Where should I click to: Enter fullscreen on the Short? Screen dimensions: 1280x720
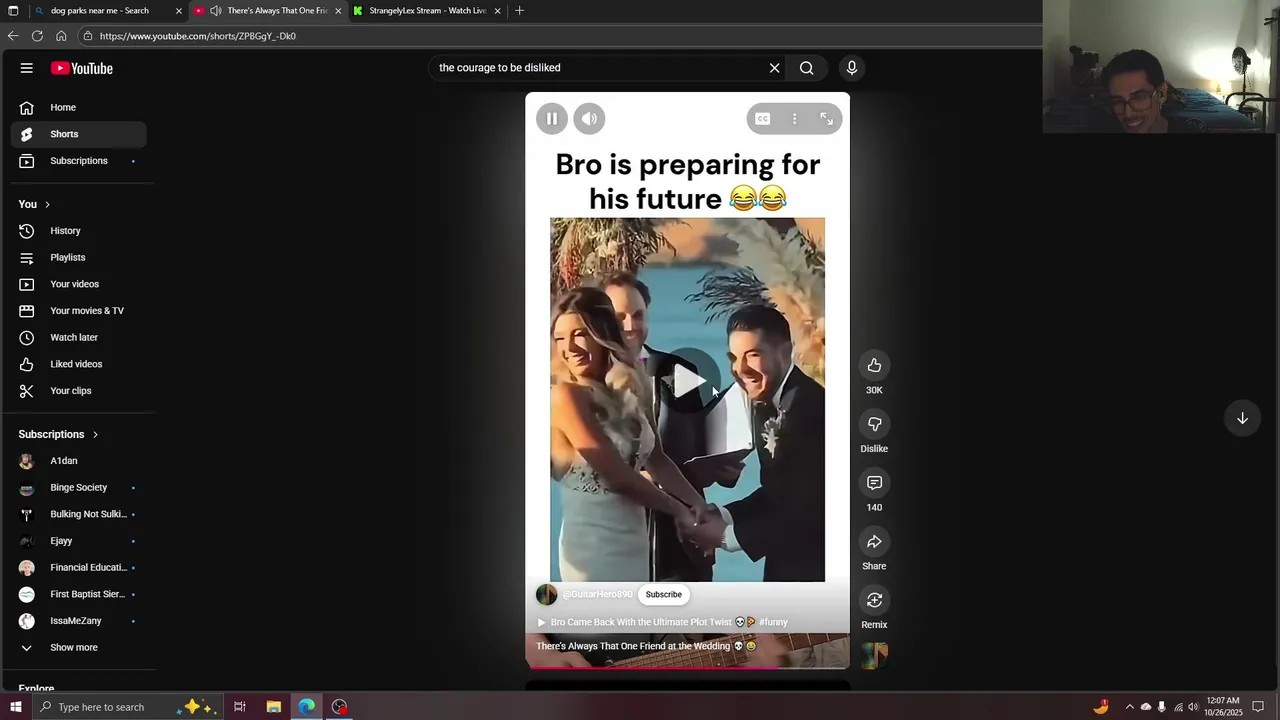pos(827,119)
